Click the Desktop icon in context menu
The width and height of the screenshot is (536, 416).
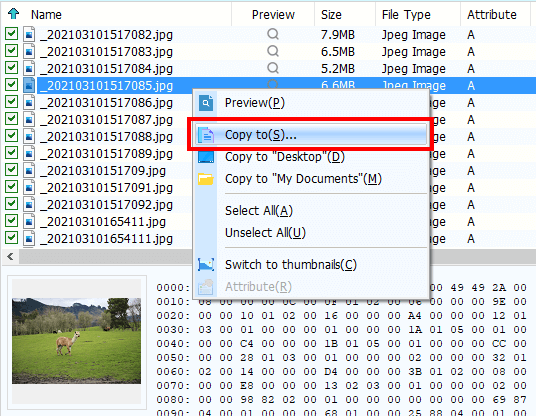click(x=206, y=157)
